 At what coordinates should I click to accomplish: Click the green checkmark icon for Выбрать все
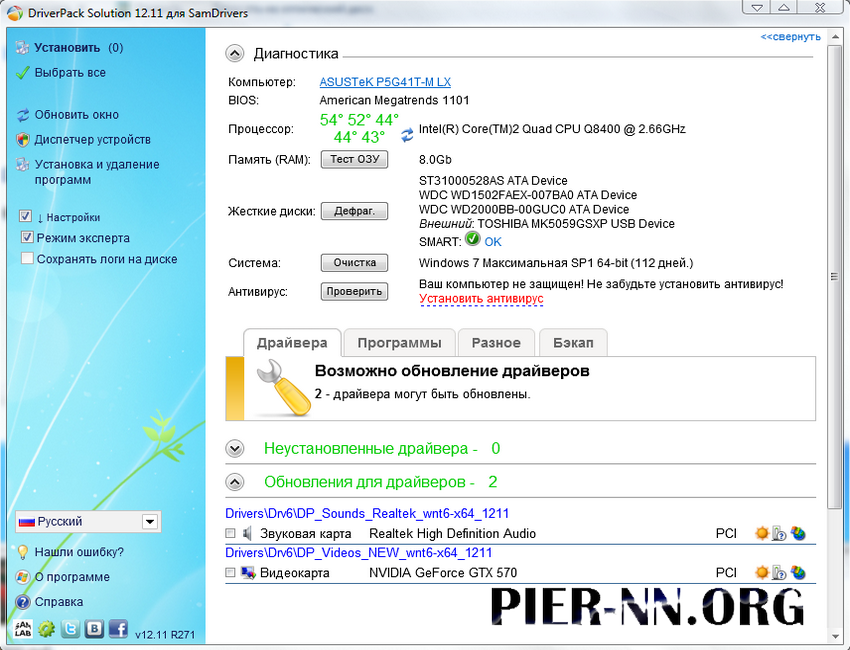23,73
